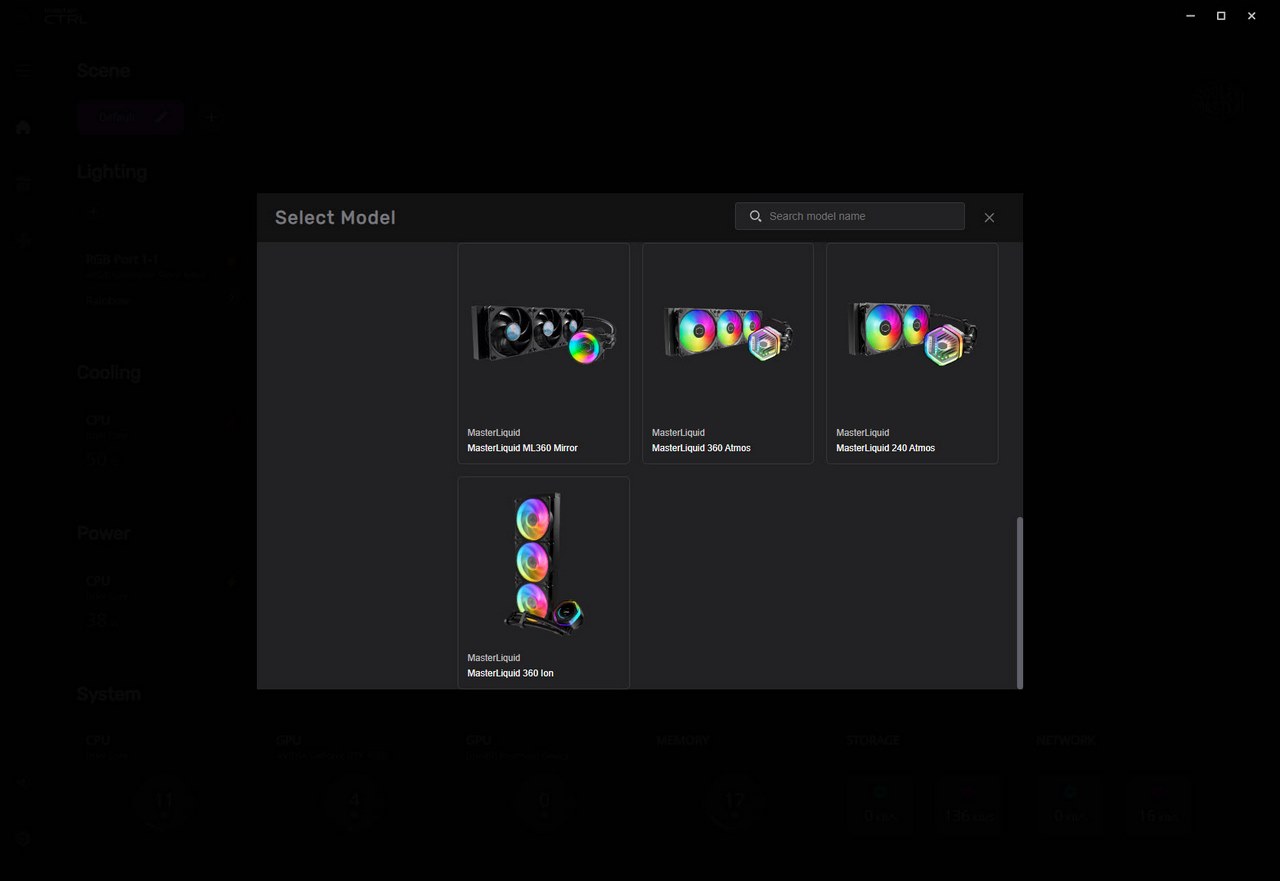1280x881 pixels.
Task: Click the 'Select Model' dialog title
Action: [x=335, y=218]
